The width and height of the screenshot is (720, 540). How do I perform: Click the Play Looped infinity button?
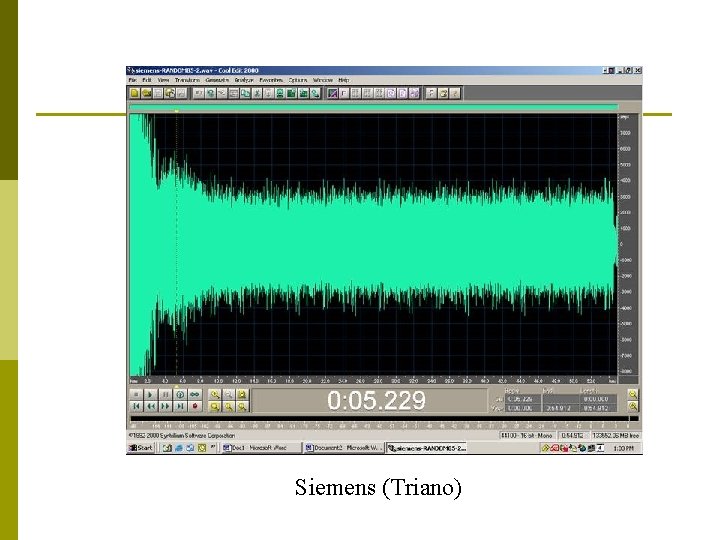195,394
